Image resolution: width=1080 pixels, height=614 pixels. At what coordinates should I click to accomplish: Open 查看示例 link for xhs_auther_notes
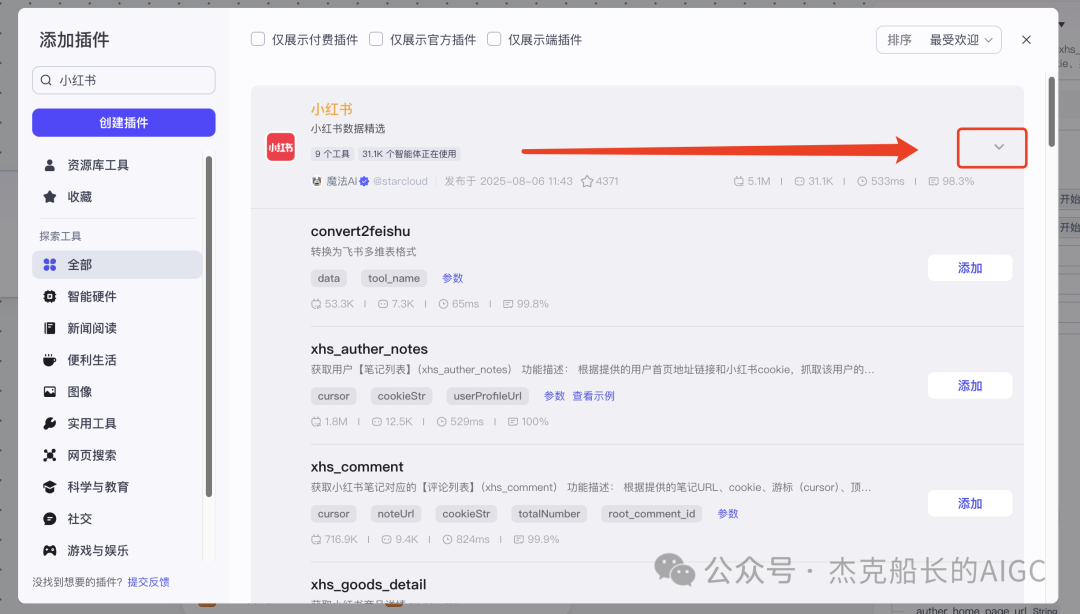point(594,396)
